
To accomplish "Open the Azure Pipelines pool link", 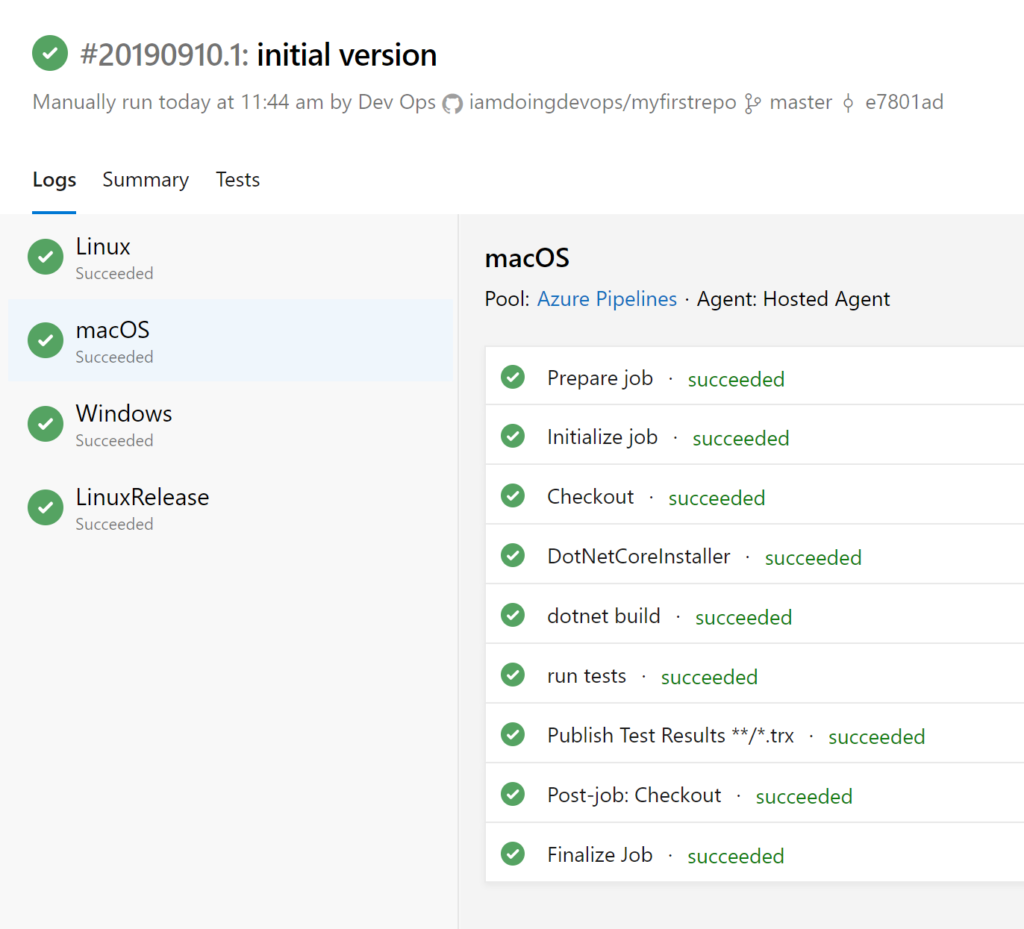I will (x=607, y=299).
